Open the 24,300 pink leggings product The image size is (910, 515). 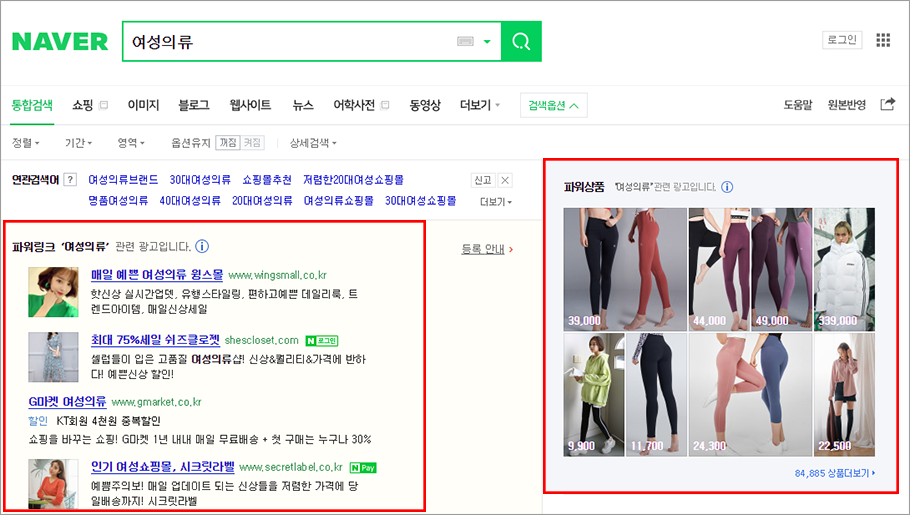pyautogui.click(x=750, y=394)
